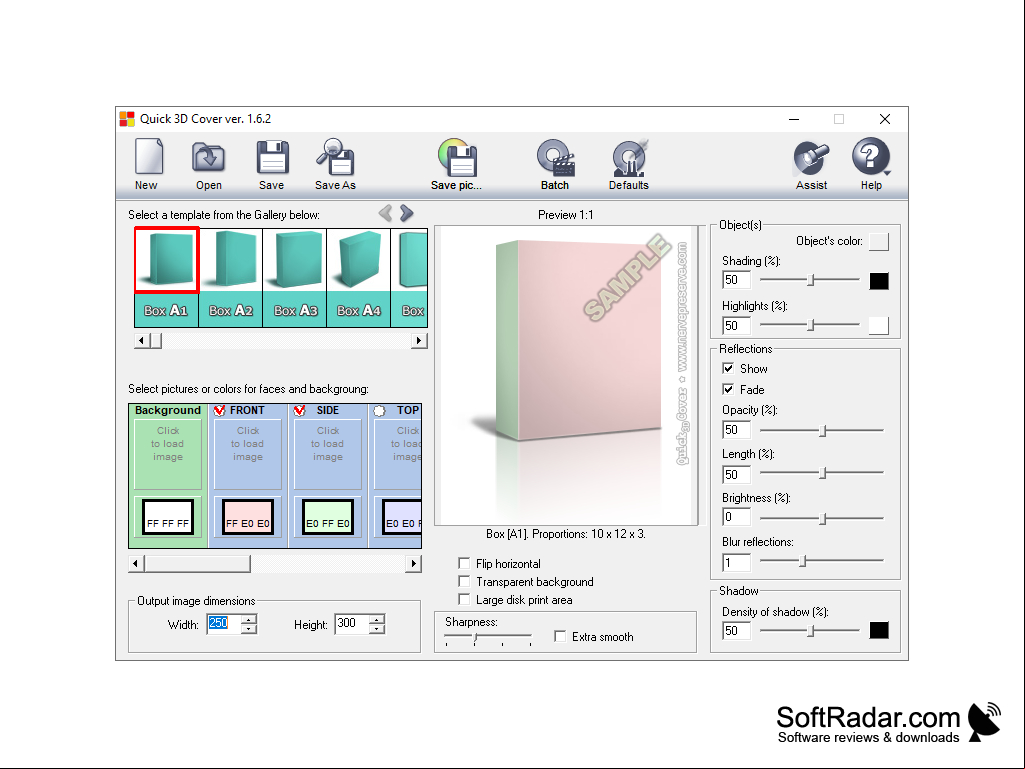Click gallery scrollbar left arrow
This screenshot has height=769, width=1025.
pos(141,340)
